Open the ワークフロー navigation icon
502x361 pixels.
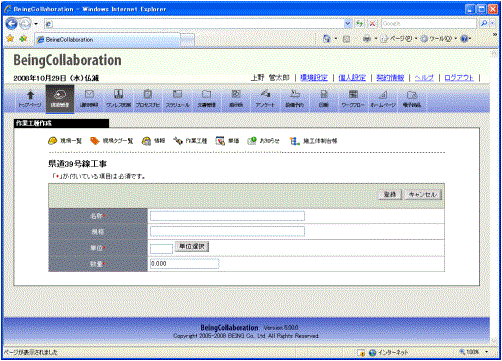click(353, 99)
